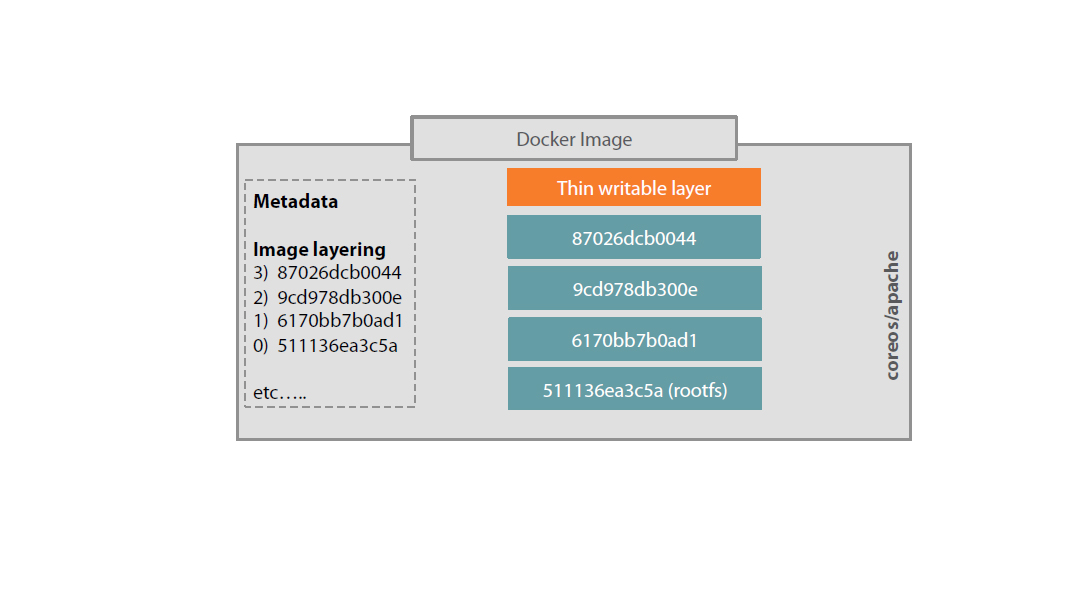Viewport: 1068px width, 600px height.
Task: Select the orange Thin writable layer block
Action: [x=634, y=188]
